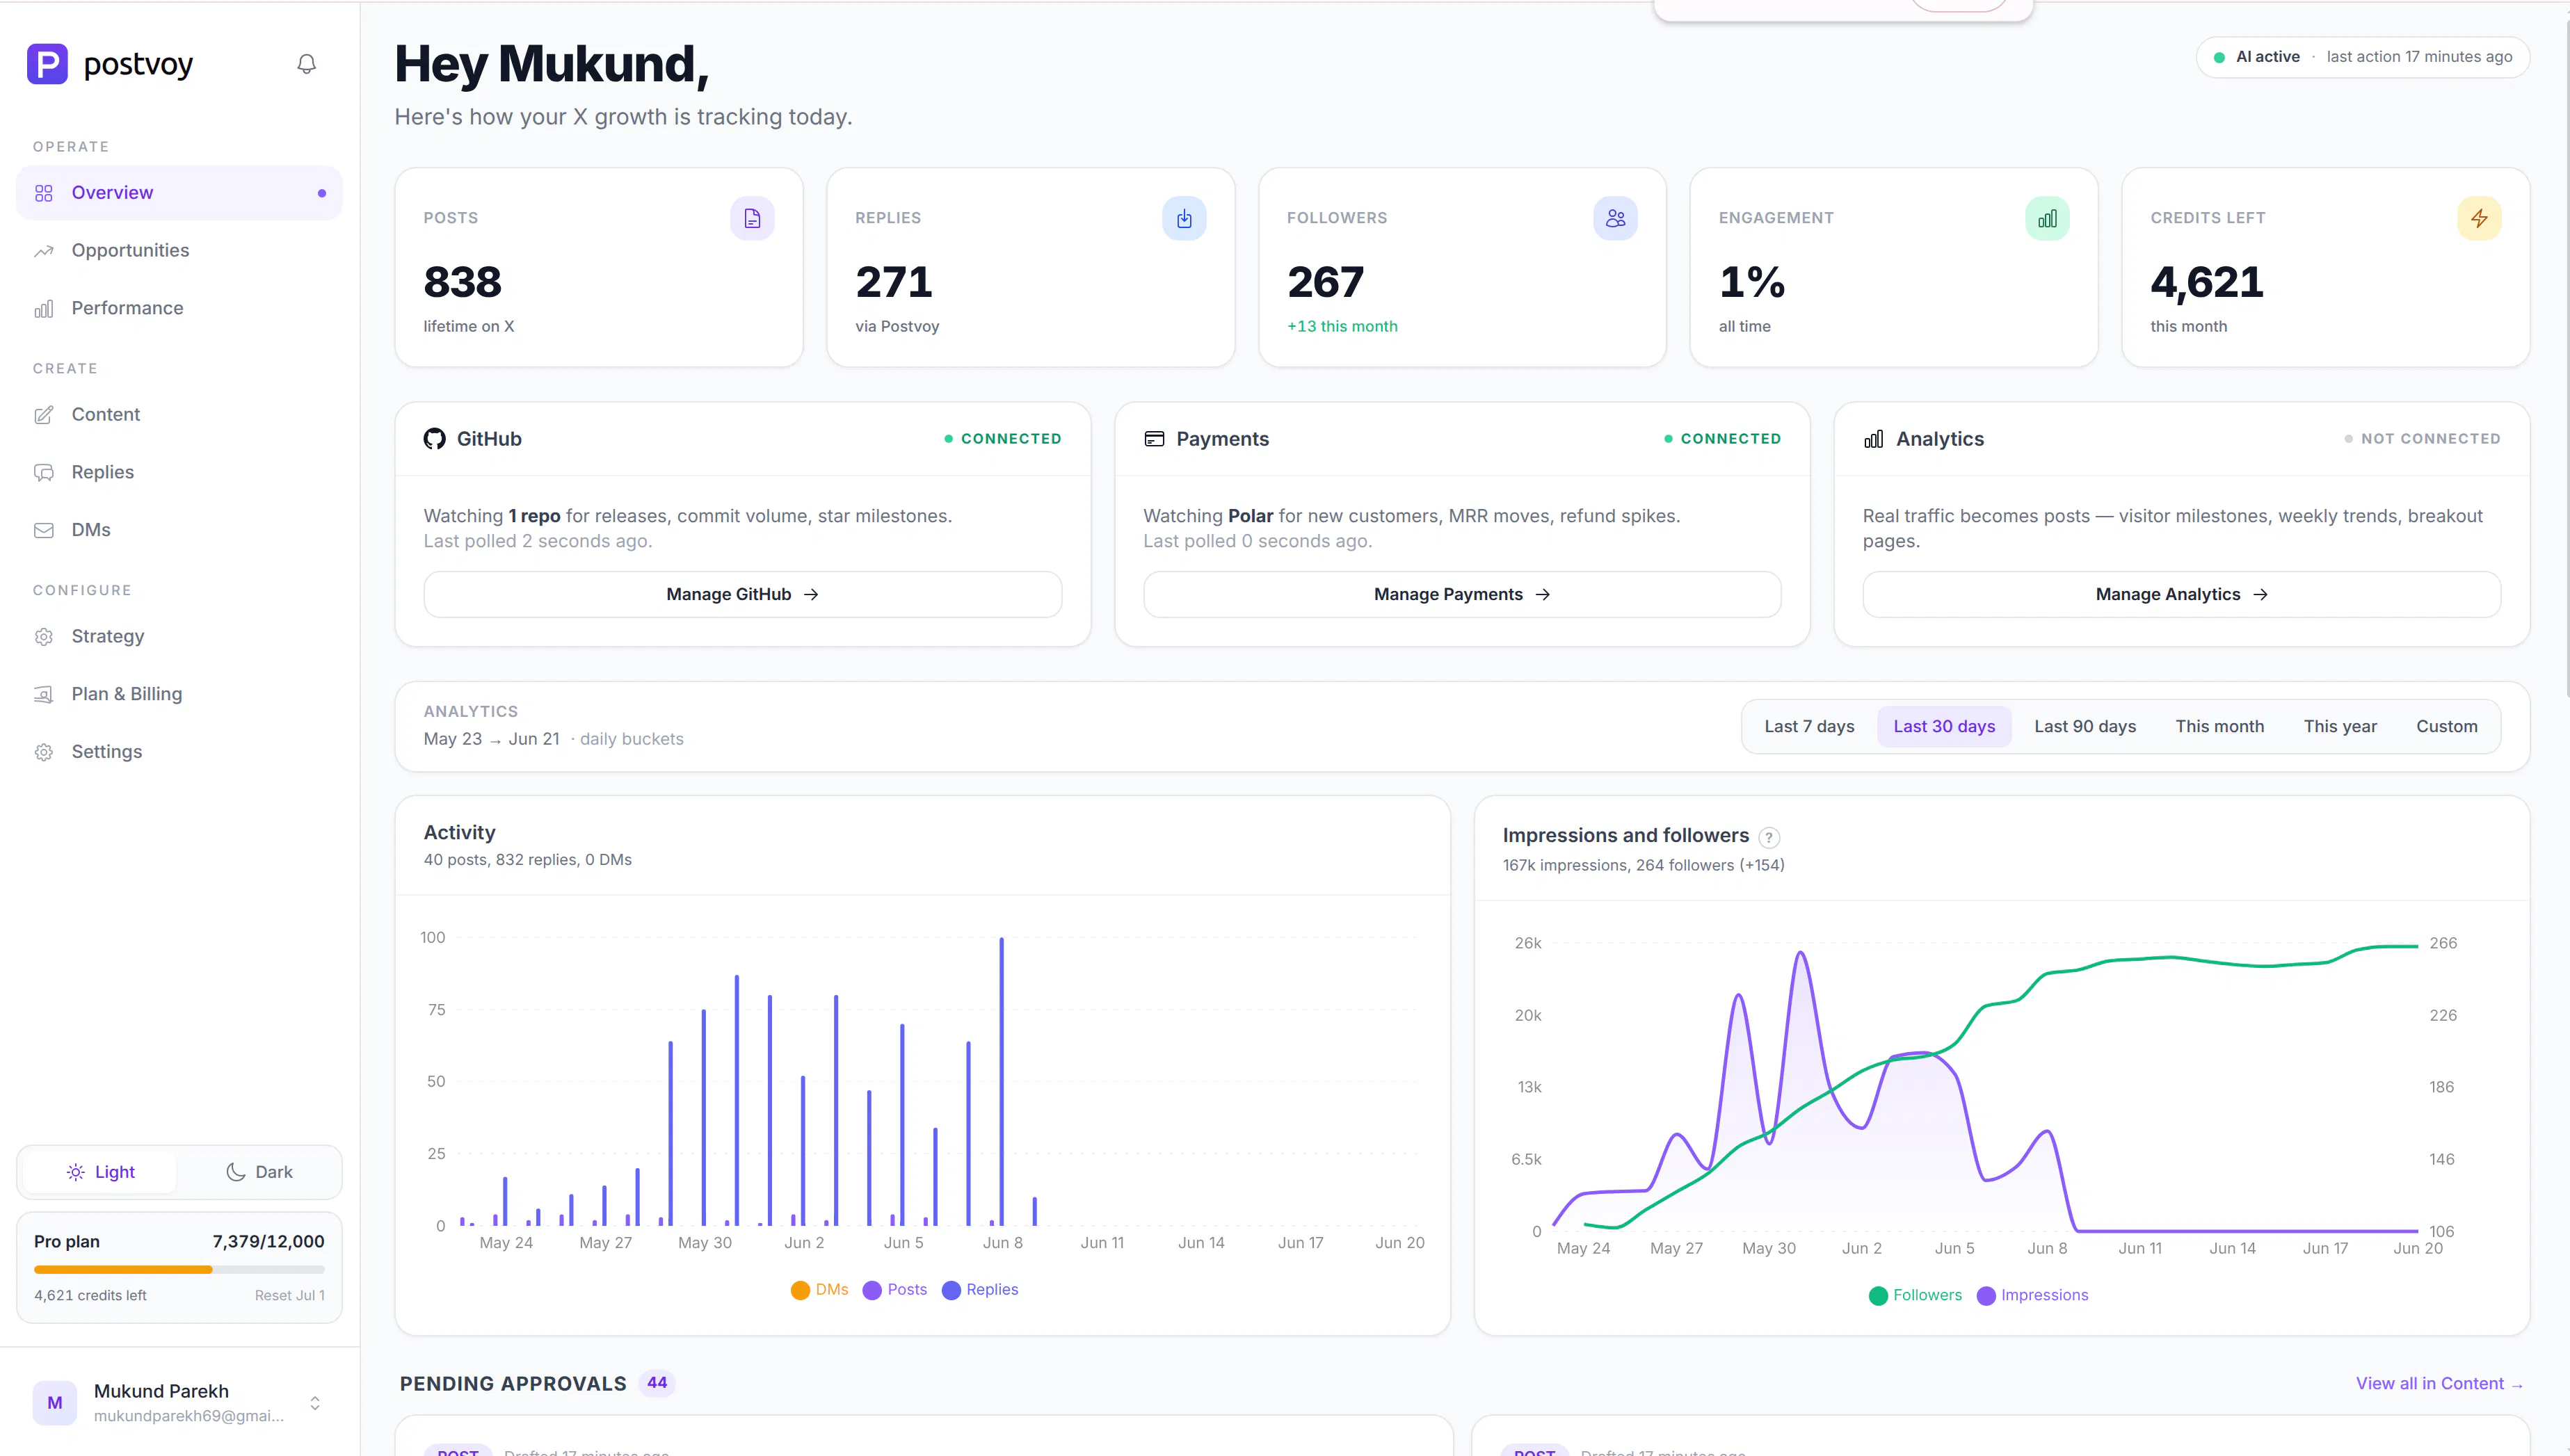Toggle Replies series in Activity legend
The image size is (2570, 1456).
point(980,1290)
